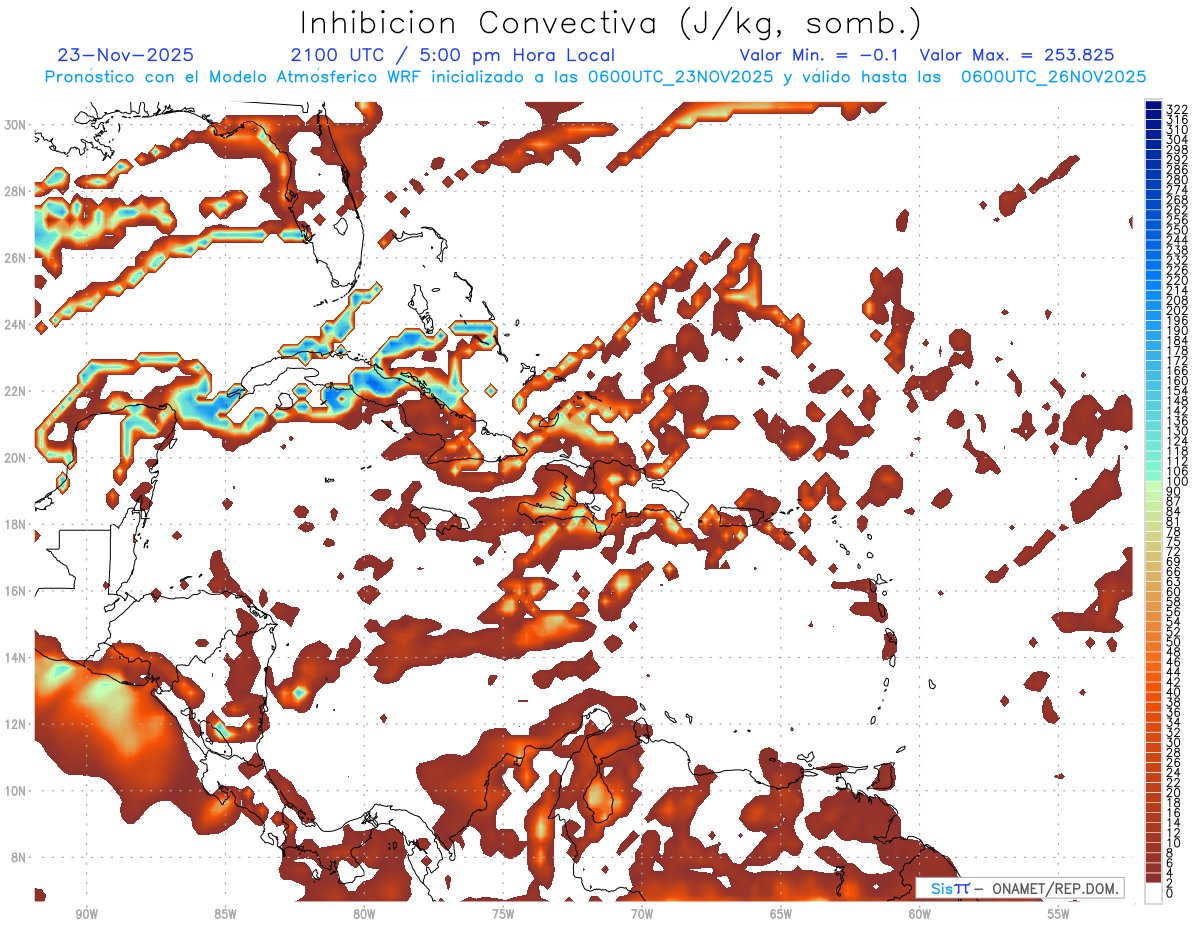Viewport: 1200px width, 927px height.
Task: Click the colorbar value '40'
Action: pyautogui.click(x=1174, y=692)
